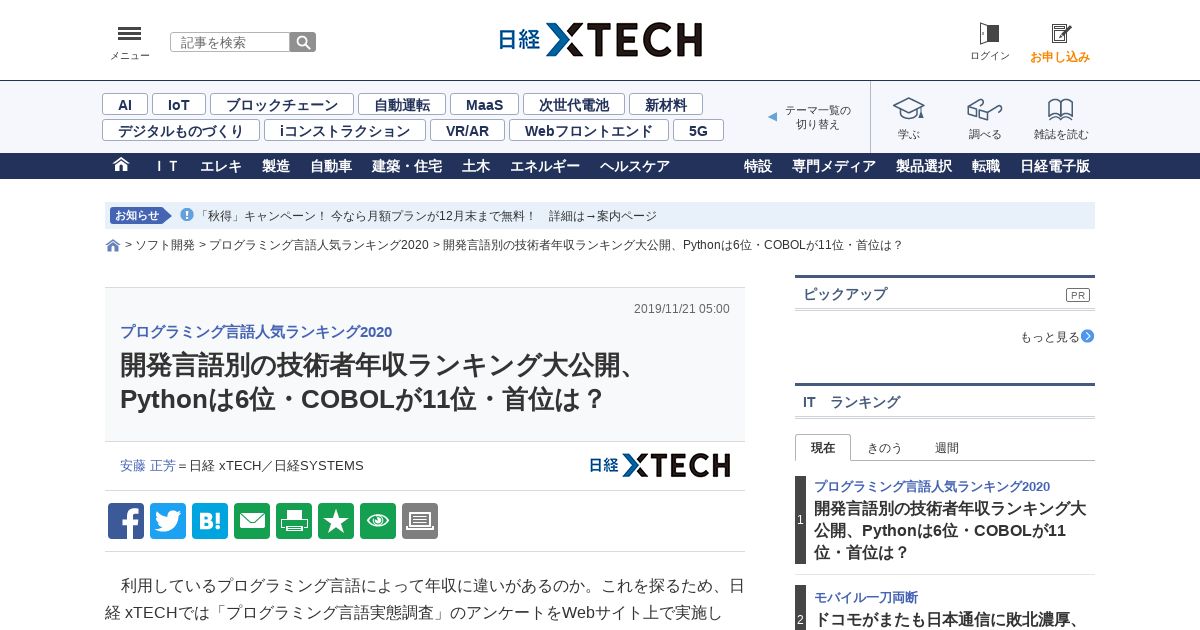Click the iコンストラクション theme tag

point(345,130)
